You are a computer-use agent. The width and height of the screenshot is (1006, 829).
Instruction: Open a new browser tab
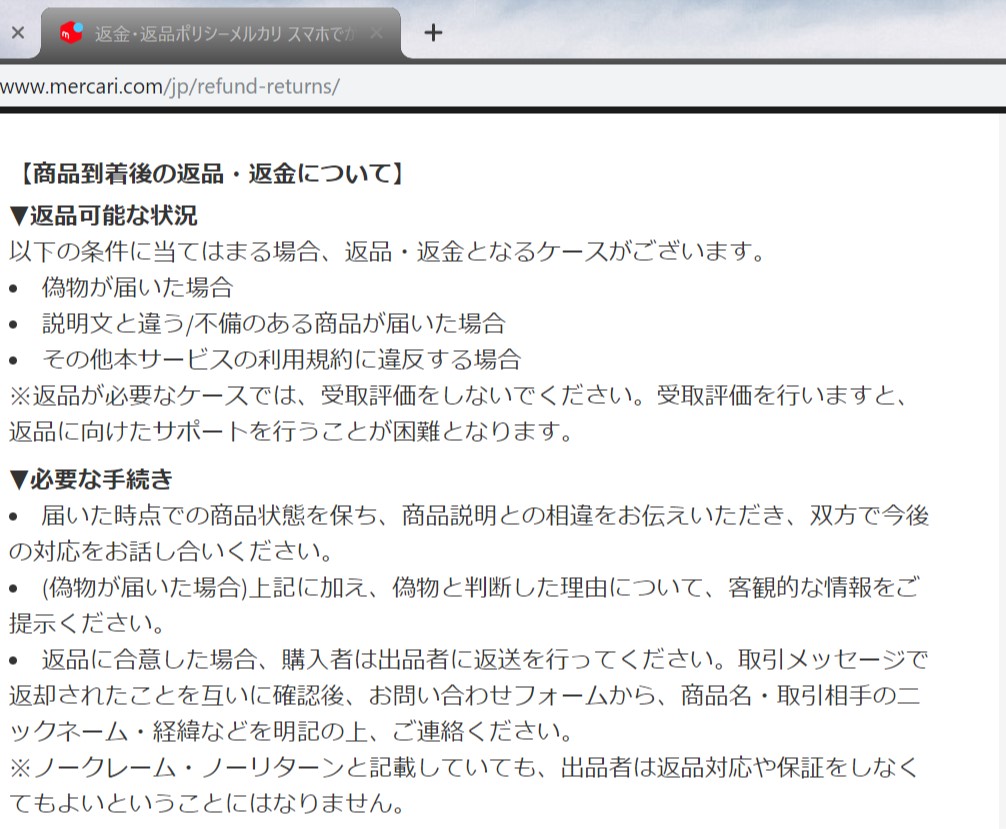click(x=432, y=33)
